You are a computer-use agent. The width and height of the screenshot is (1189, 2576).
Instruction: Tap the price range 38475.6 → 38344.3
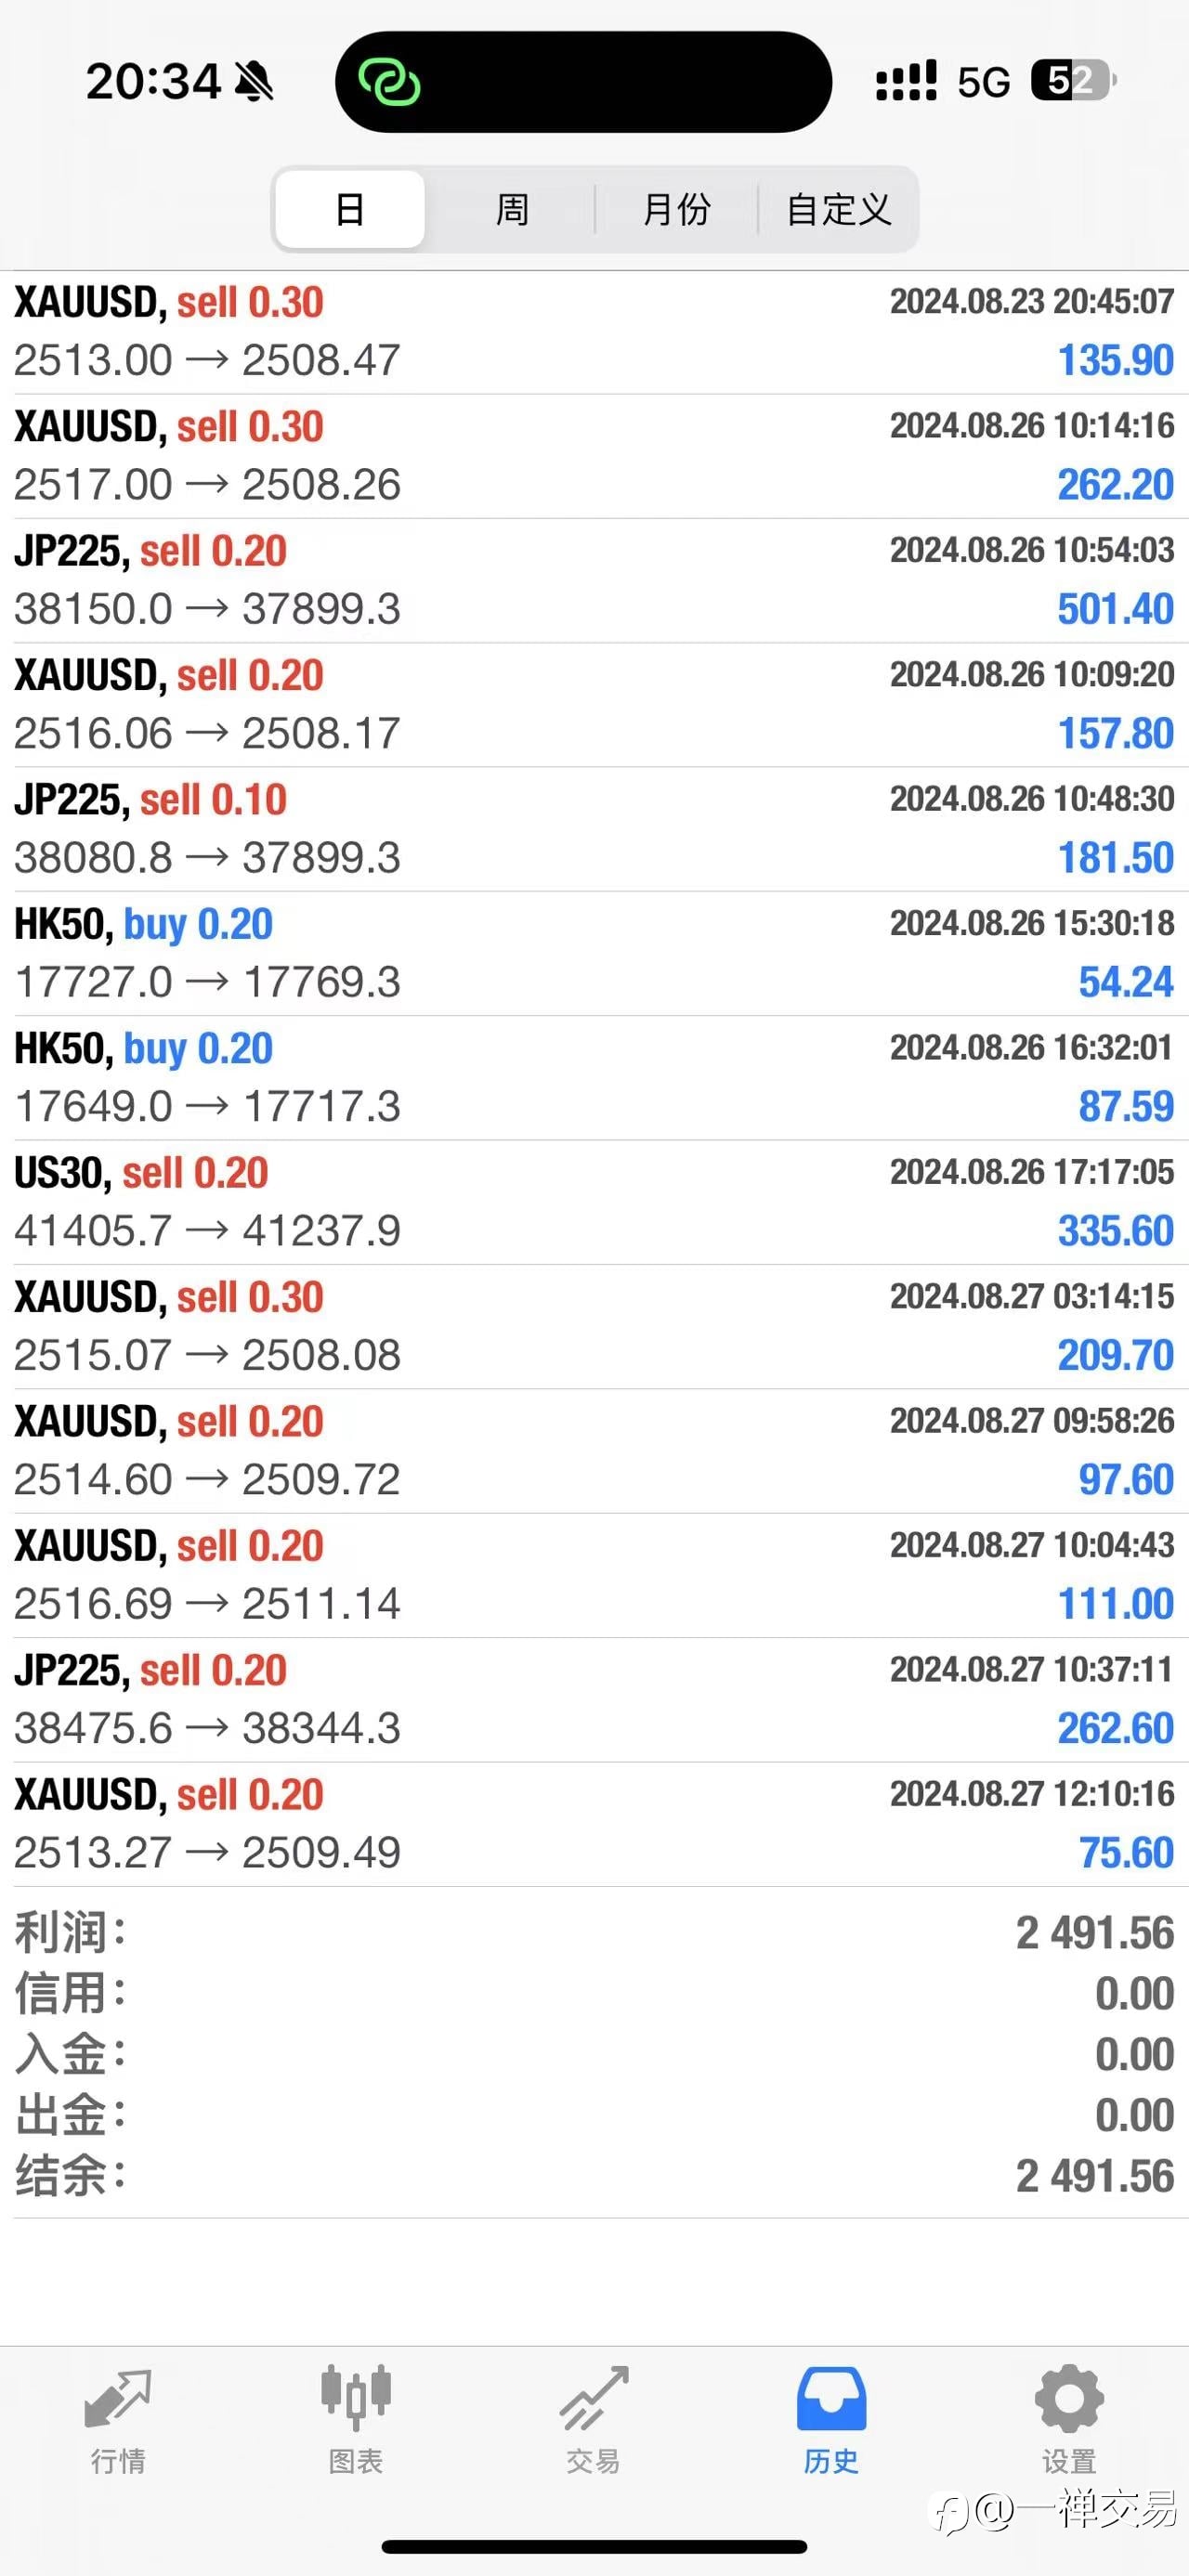[207, 1728]
